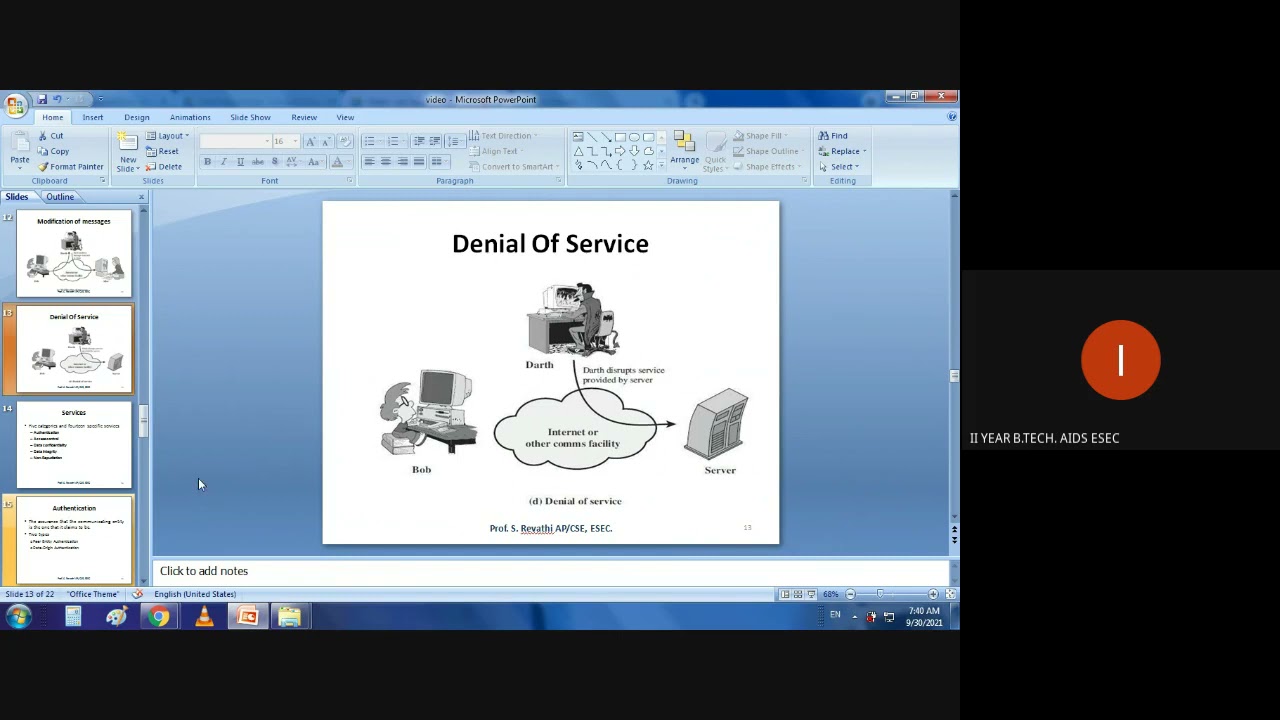The width and height of the screenshot is (1280, 720).
Task: Toggle strikethrough formatting
Action: tap(257, 162)
